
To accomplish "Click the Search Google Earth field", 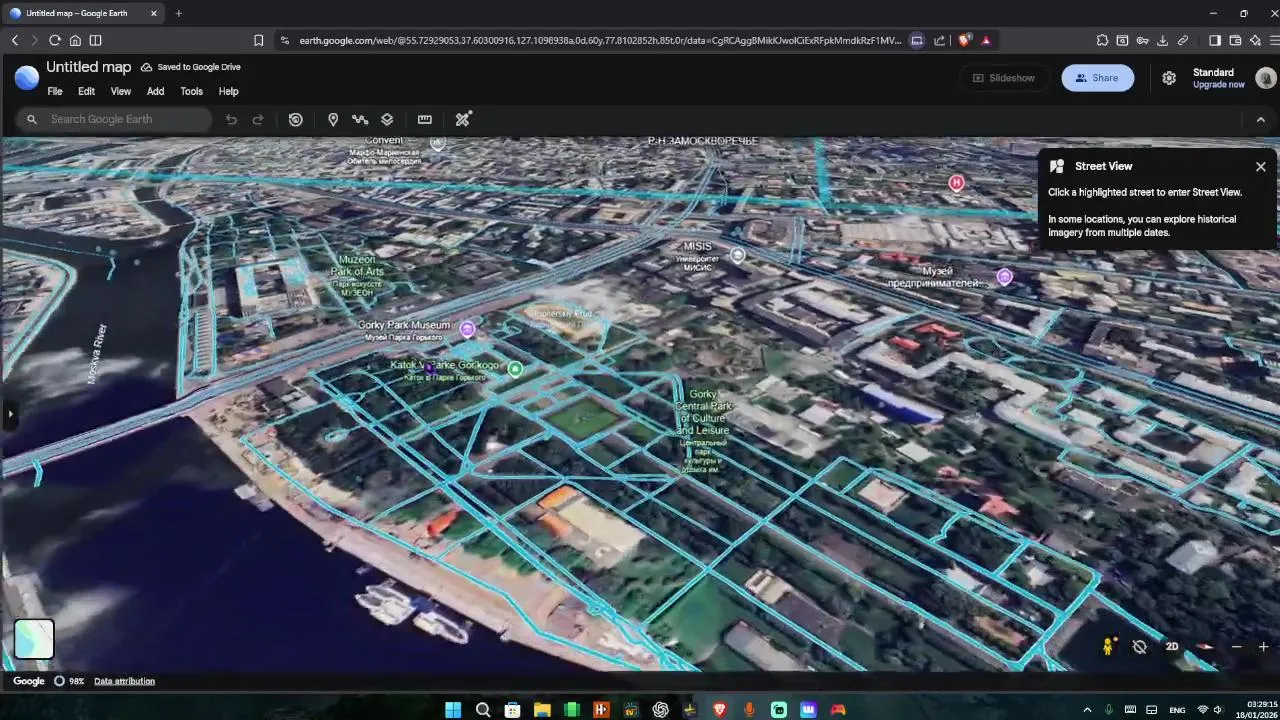I will pos(114,119).
